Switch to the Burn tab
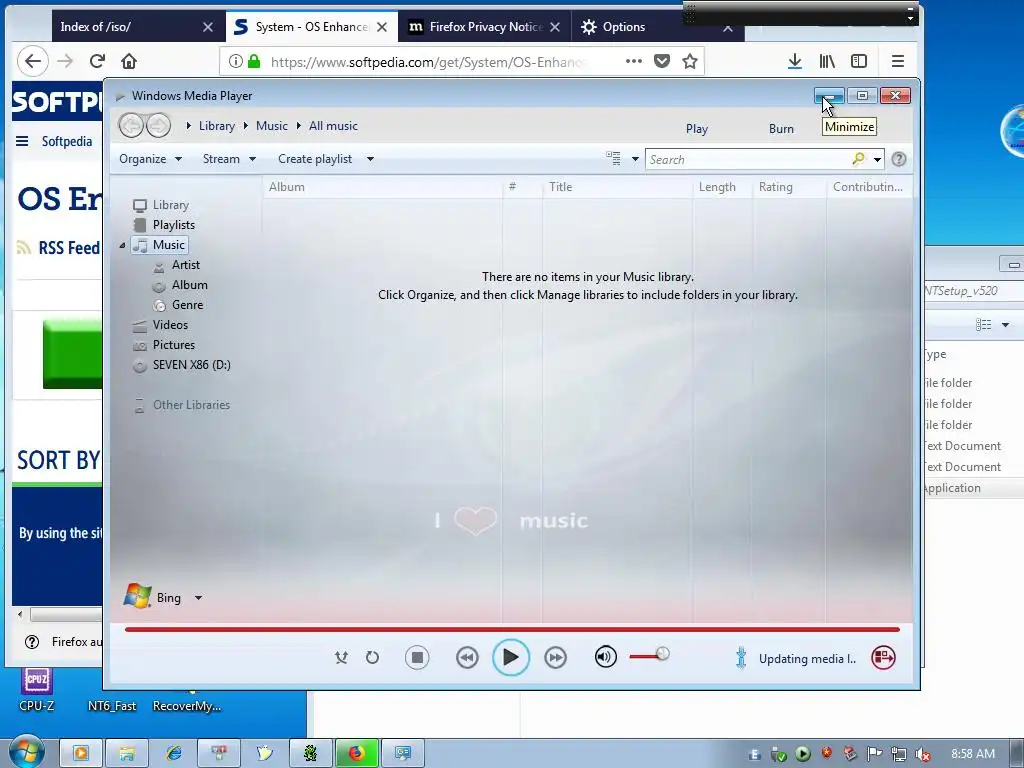 tap(781, 129)
